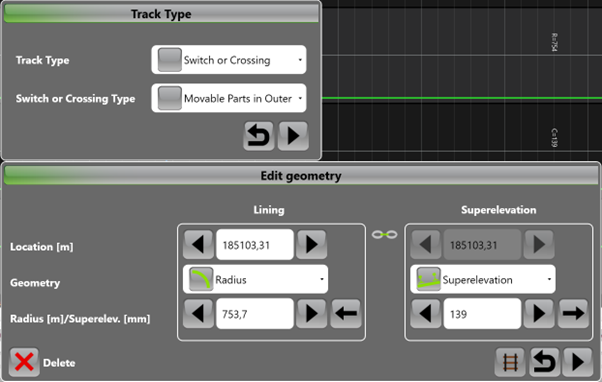Open the Radius geometry dropdown
The image size is (602, 382).
[x=255, y=279]
